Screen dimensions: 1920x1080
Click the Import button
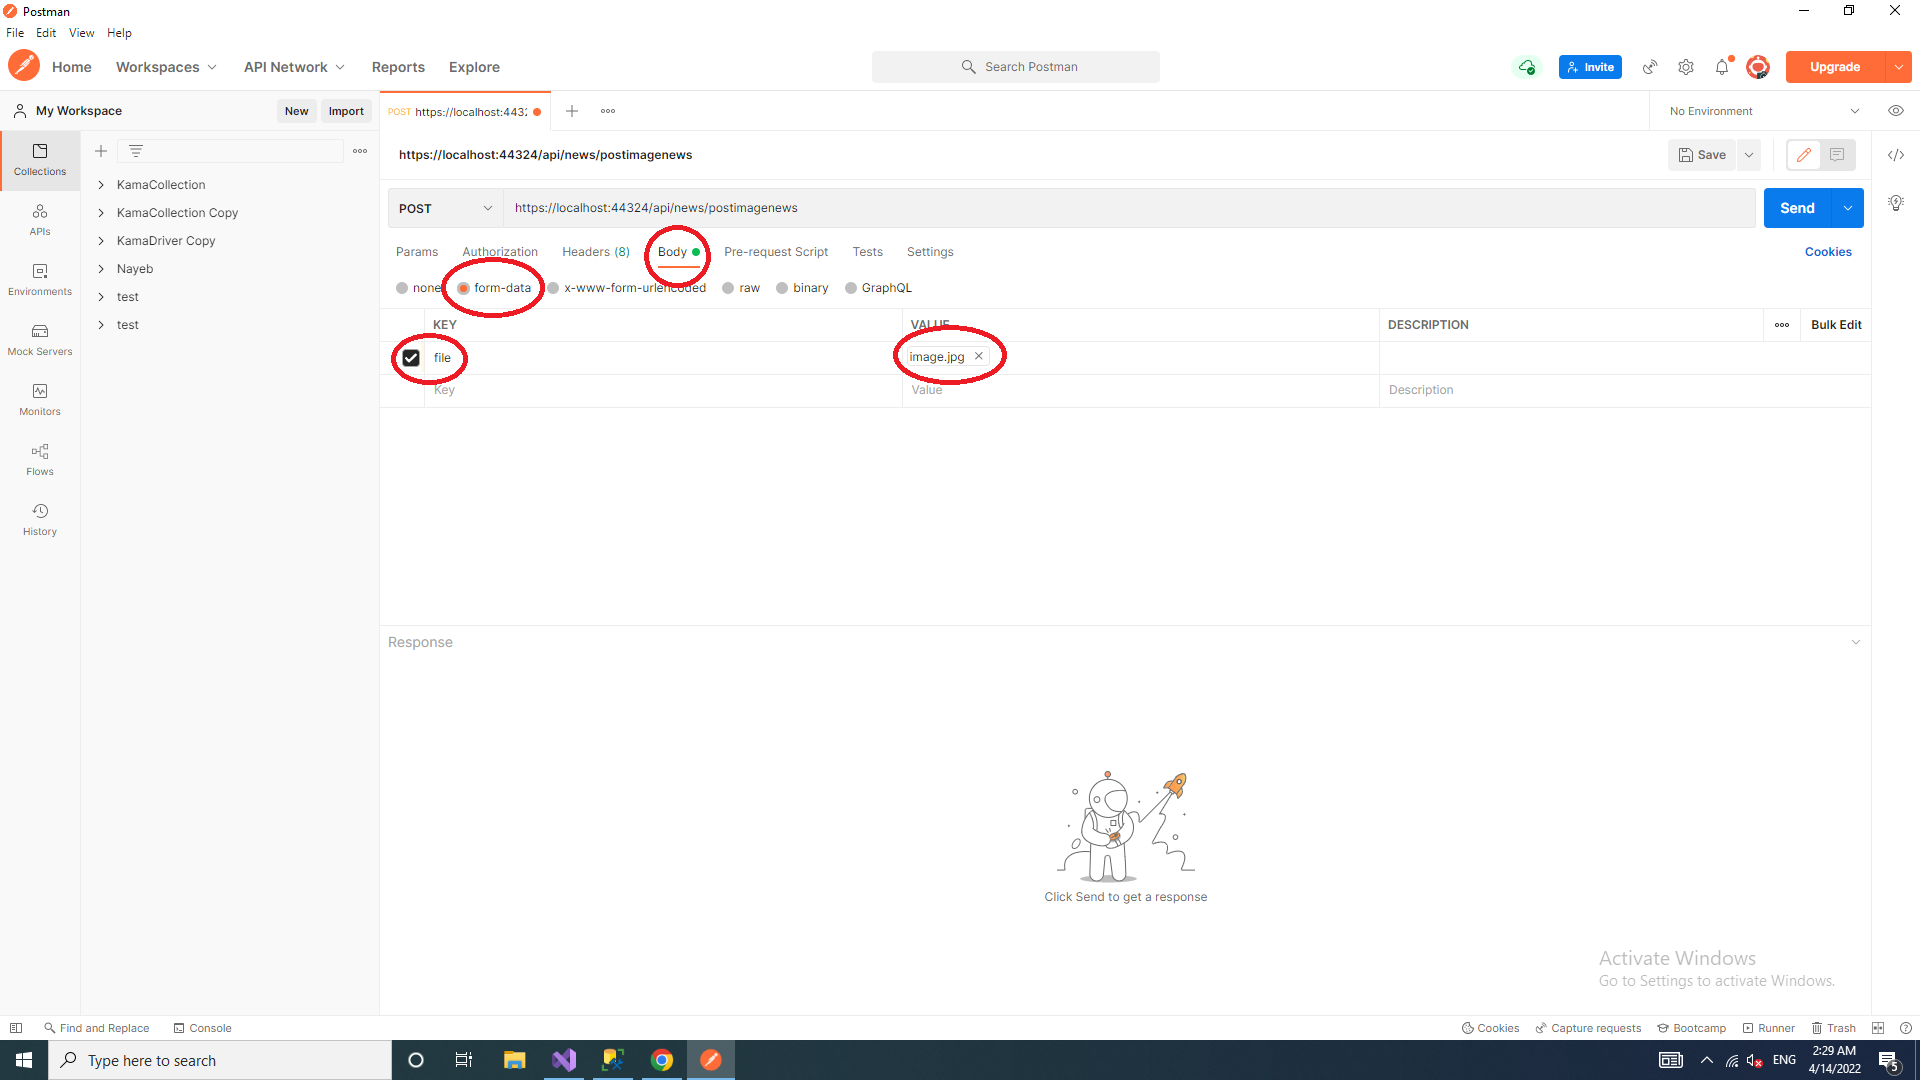point(346,111)
